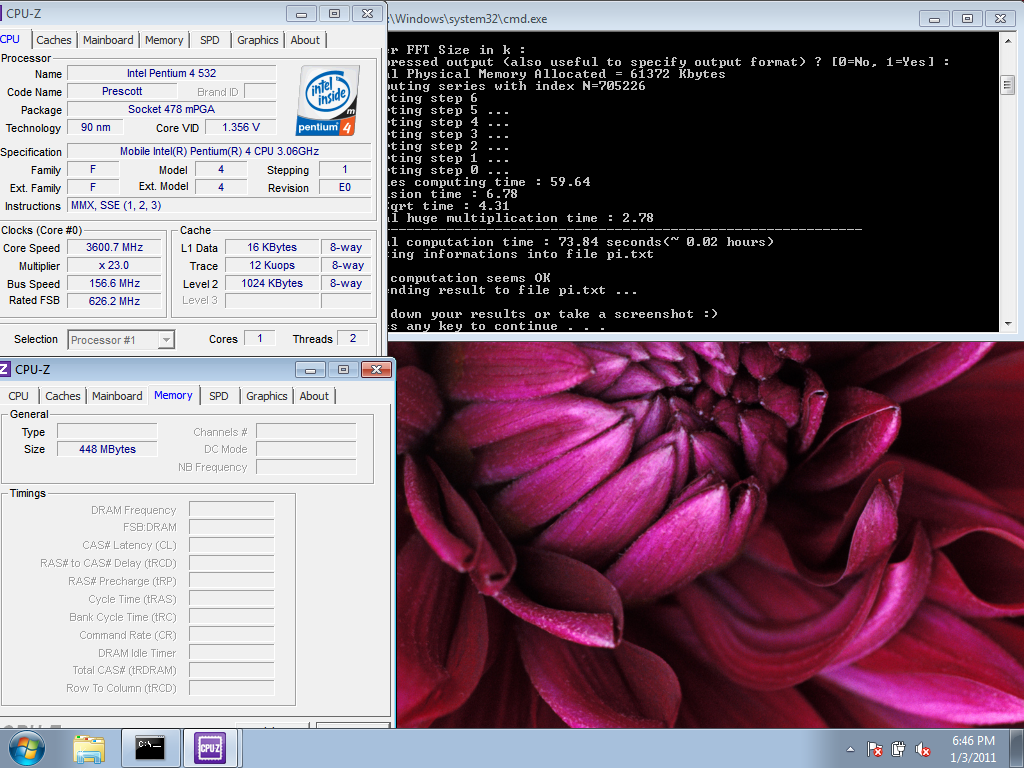Click the Technology value '90 nm'

point(95,127)
